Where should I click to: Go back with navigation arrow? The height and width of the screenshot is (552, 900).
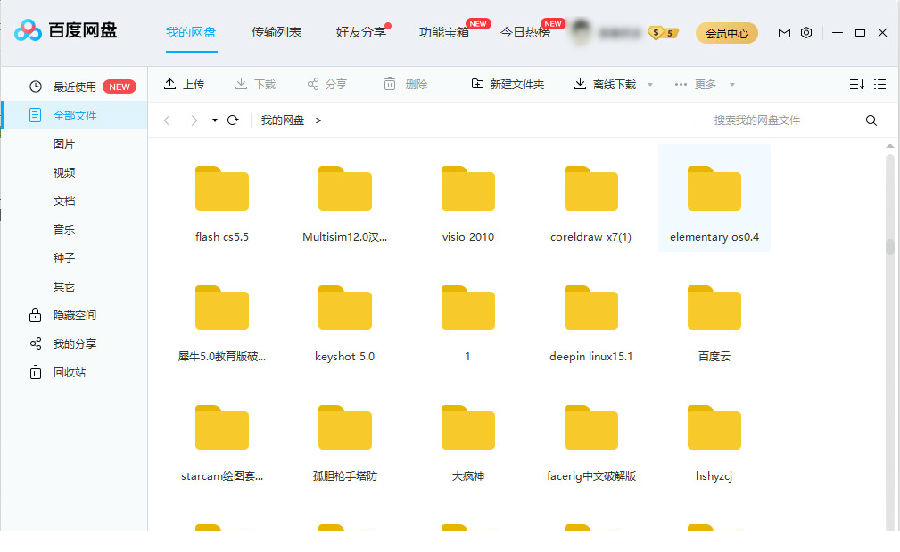click(x=167, y=120)
